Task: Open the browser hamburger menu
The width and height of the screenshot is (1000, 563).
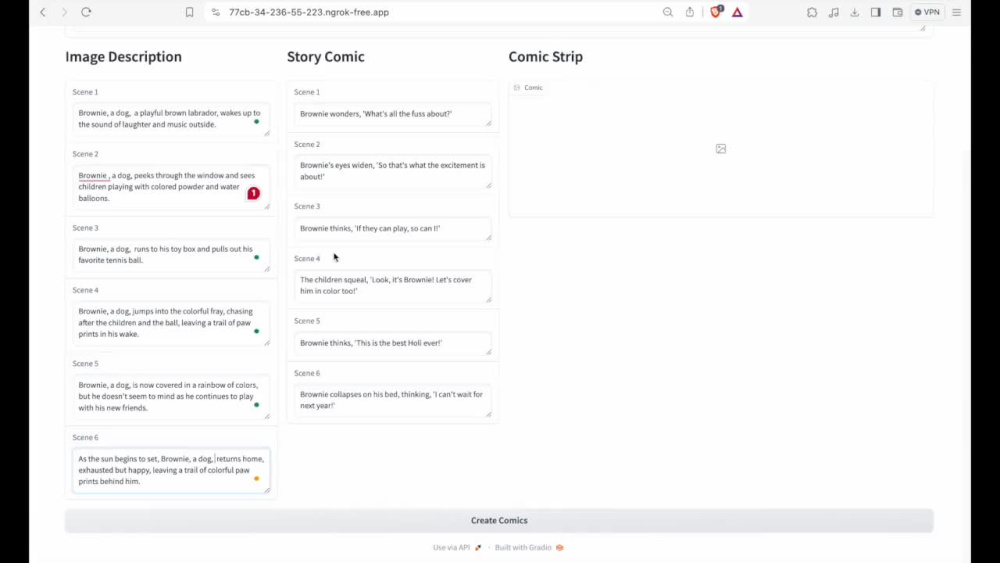Action: tap(957, 12)
